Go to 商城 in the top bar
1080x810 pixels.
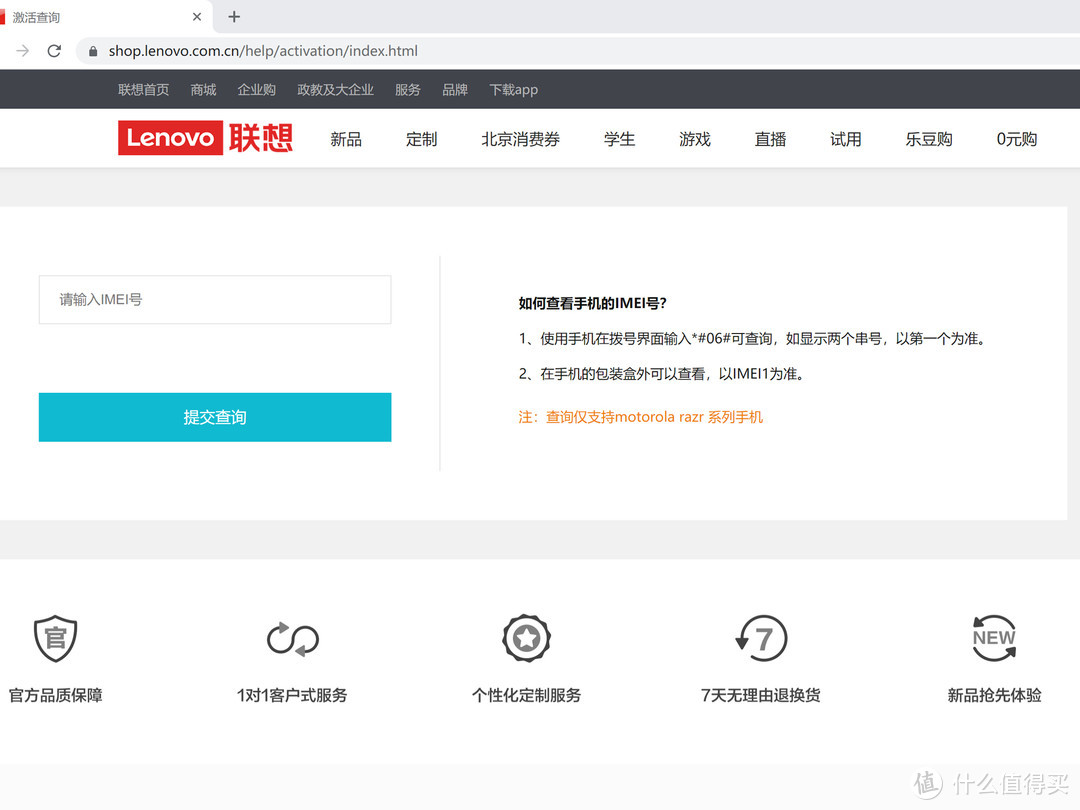(203, 90)
